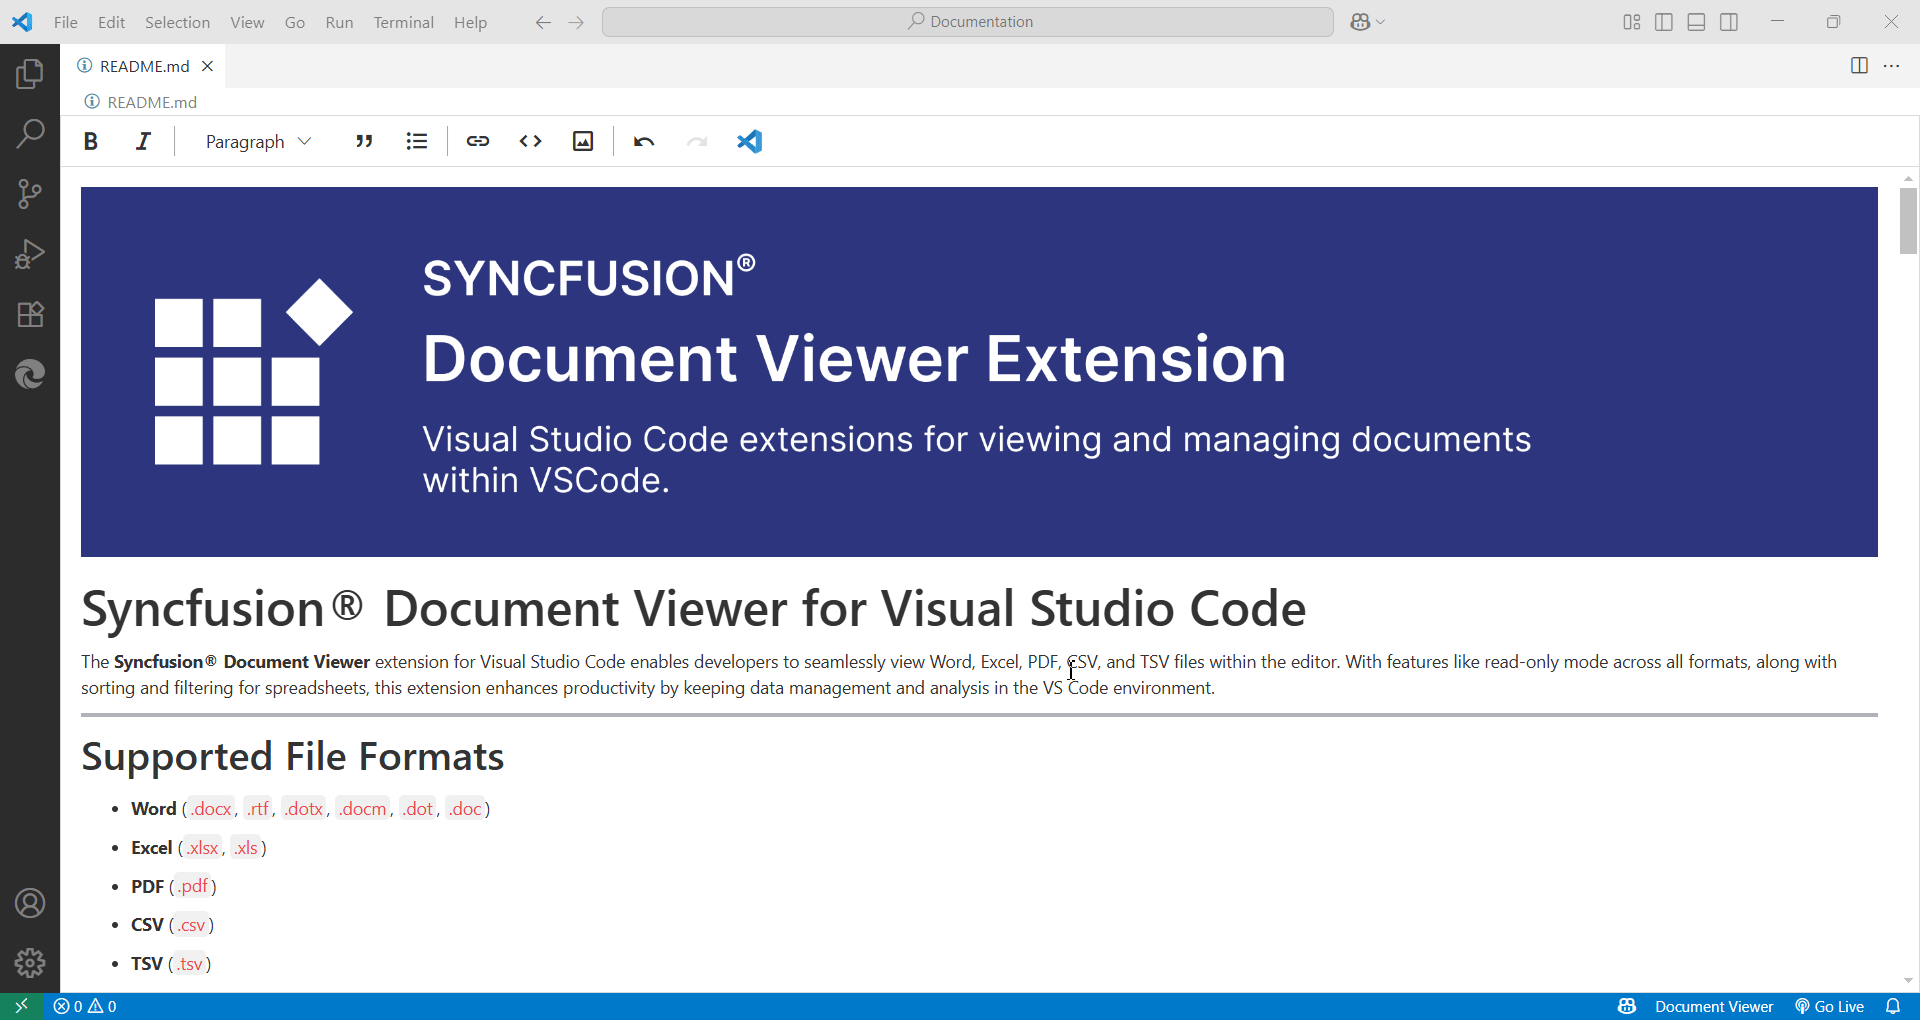Click the vertical scrollbar thumb
The width and height of the screenshot is (1920, 1020).
1908,221
